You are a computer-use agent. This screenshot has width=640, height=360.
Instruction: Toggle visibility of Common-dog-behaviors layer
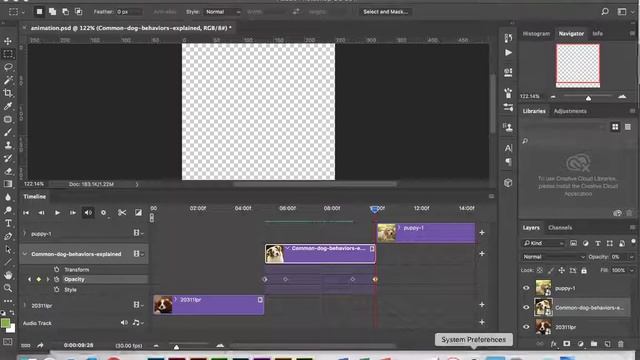(526, 308)
